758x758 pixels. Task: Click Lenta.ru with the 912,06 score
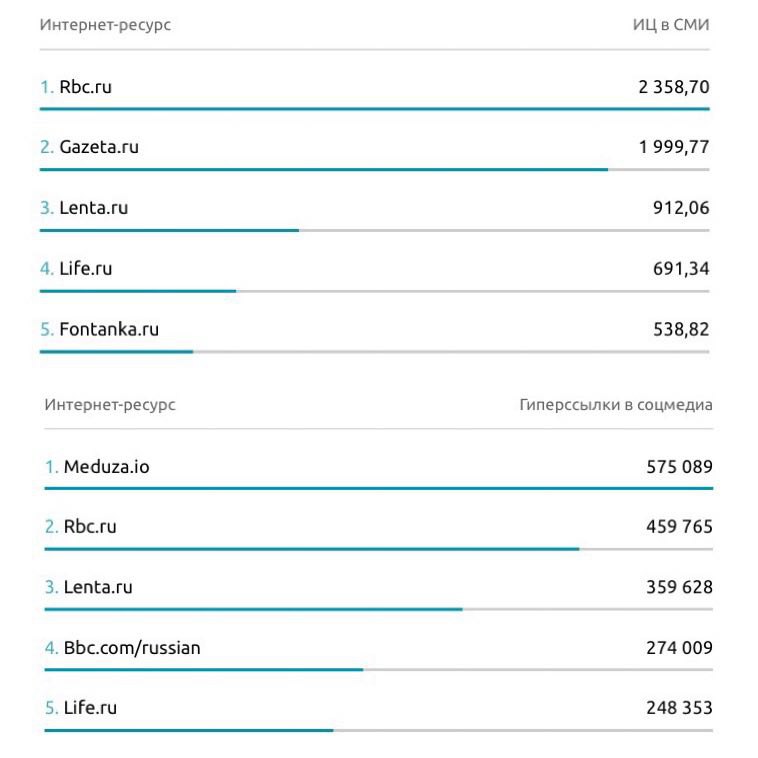[93, 208]
